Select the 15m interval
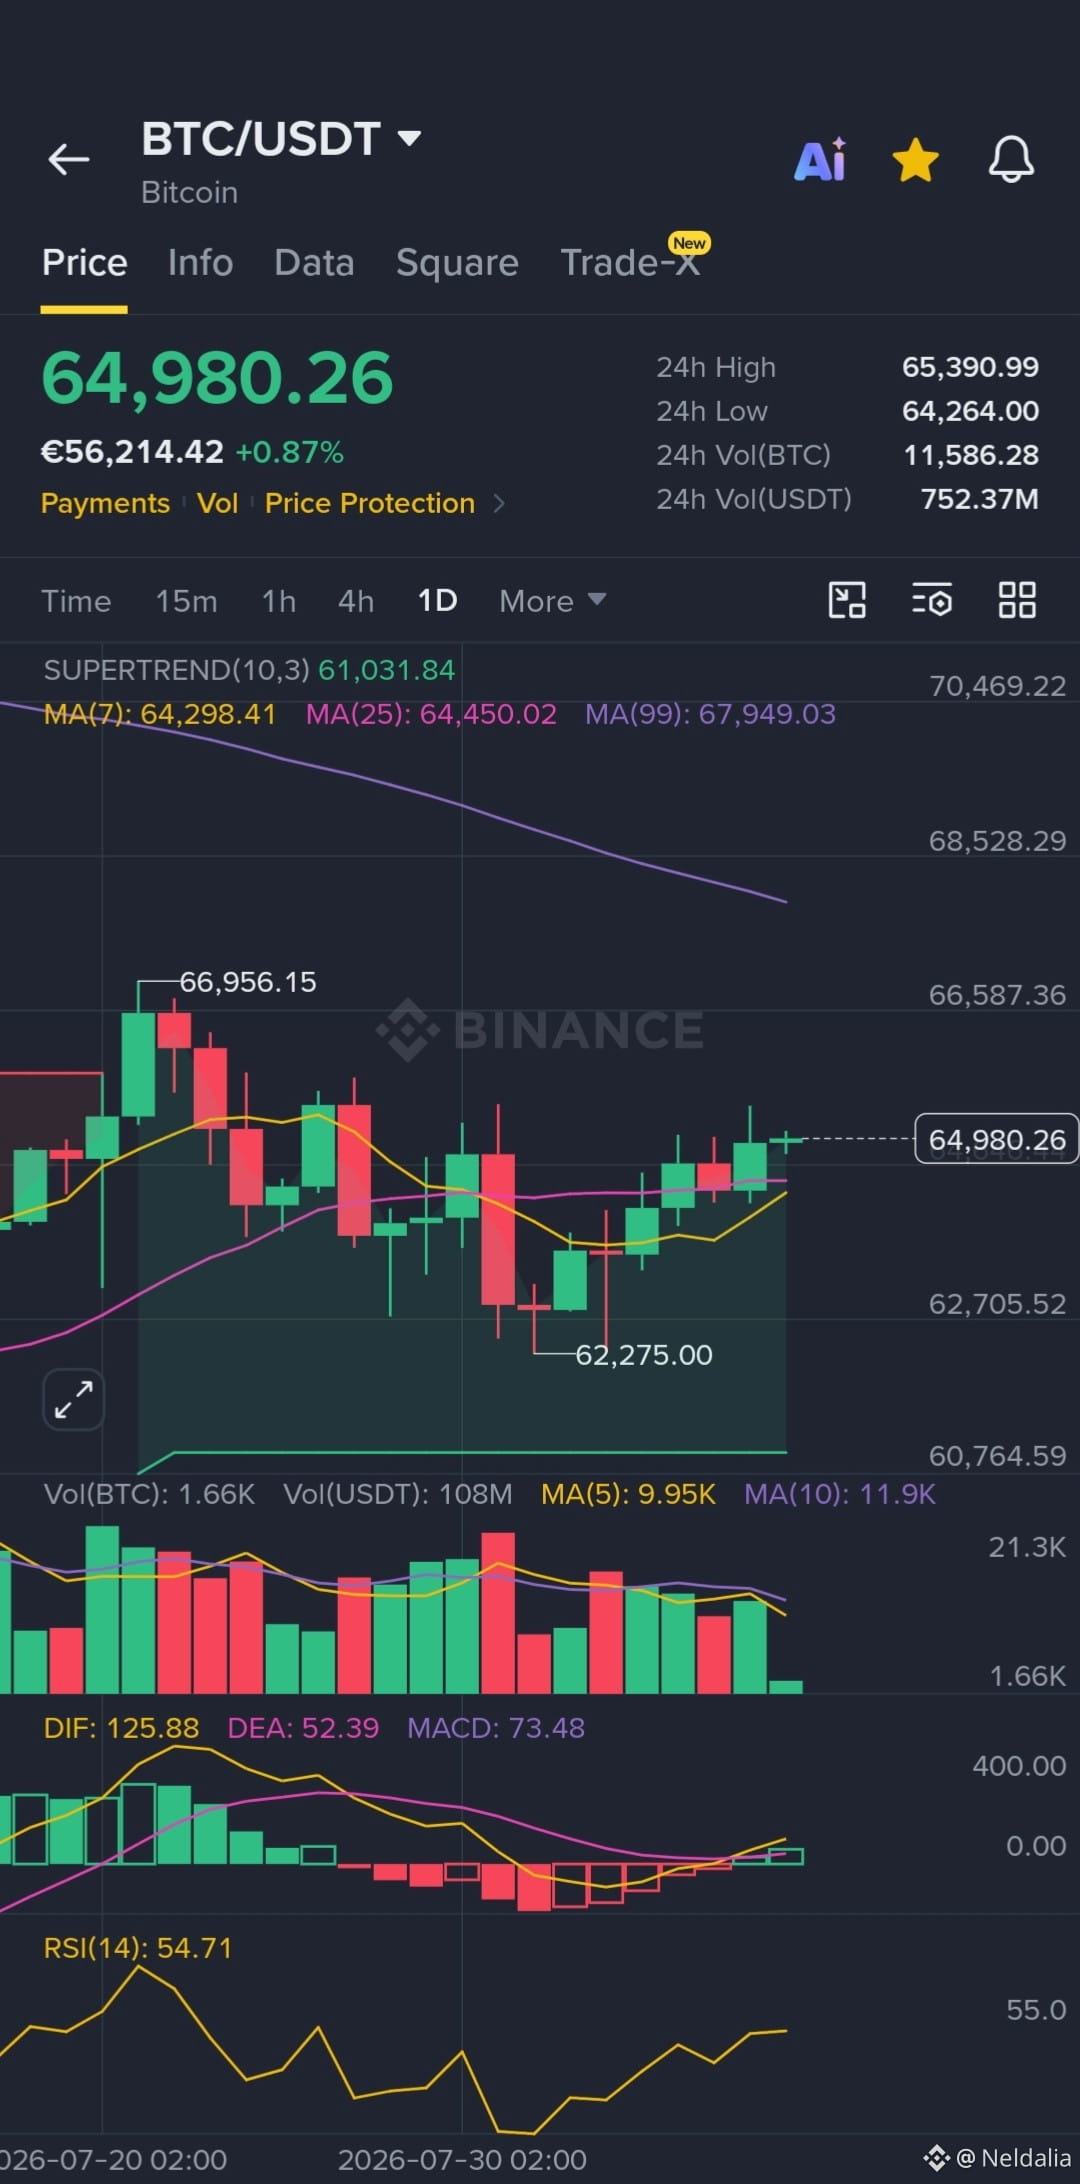This screenshot has height=2184, width=1080. tap(186, 601)
